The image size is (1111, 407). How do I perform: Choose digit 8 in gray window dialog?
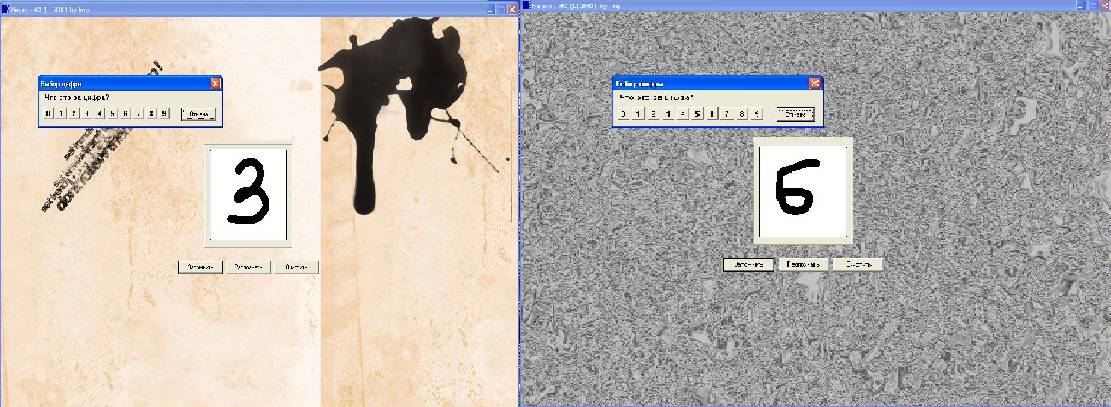click(x=743, y=113)
